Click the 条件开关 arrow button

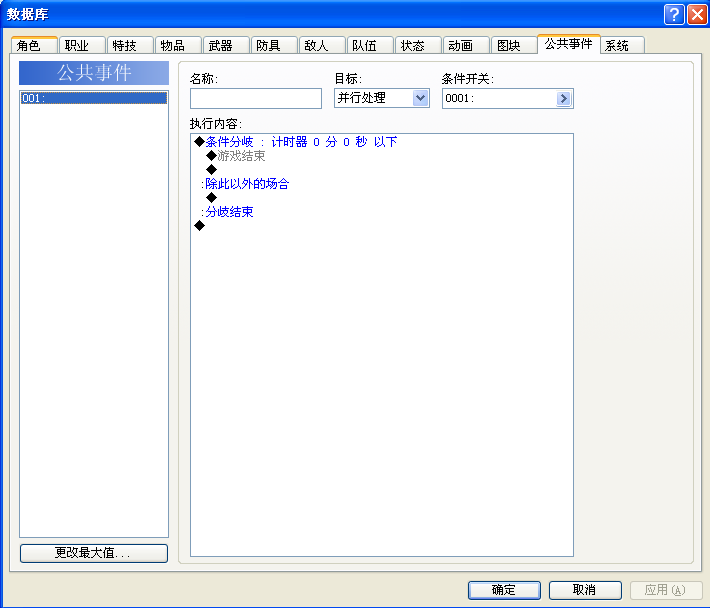(x=563, y=98)
